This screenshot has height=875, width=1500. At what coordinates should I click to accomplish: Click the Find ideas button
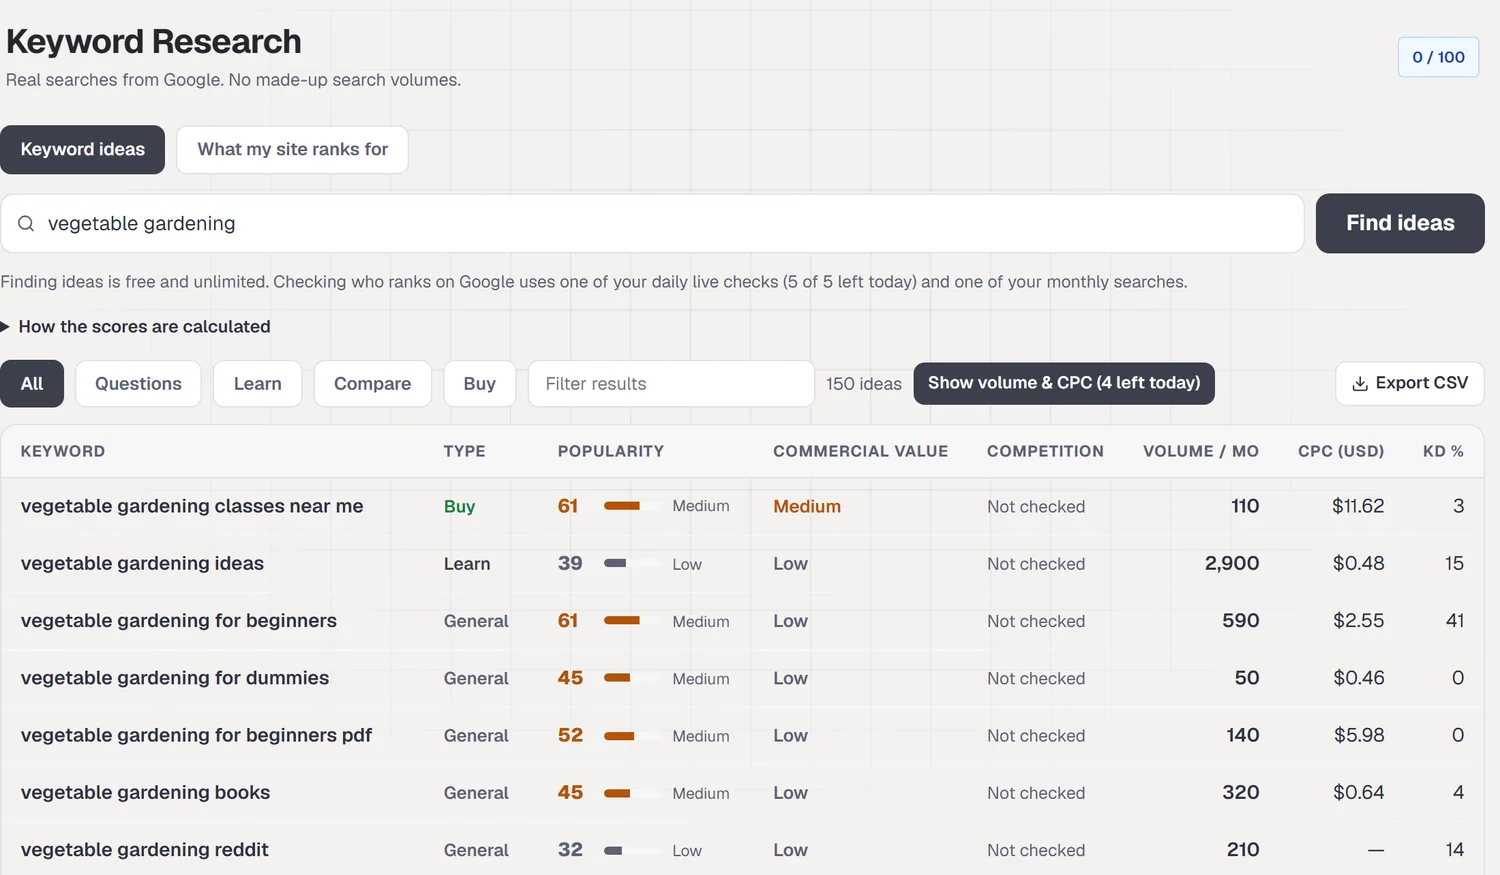1400,223
